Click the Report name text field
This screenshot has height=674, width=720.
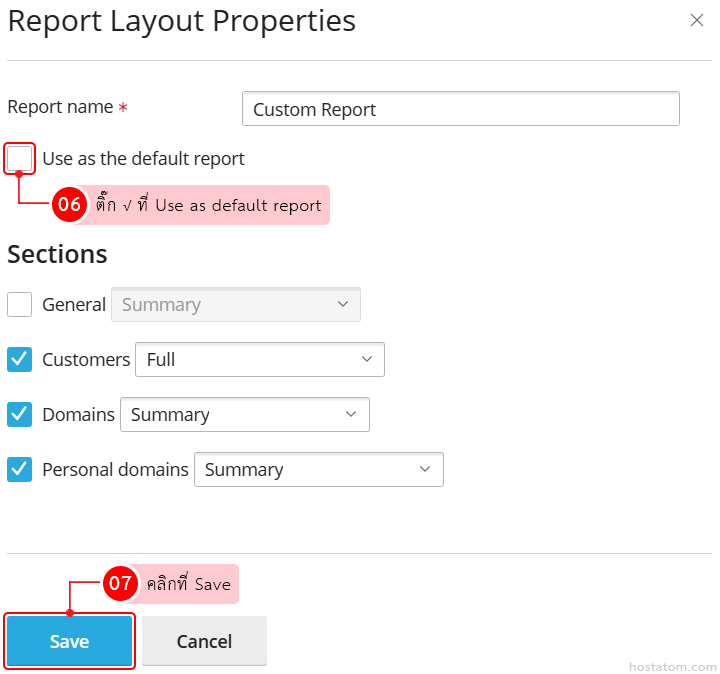click(460, 109)
